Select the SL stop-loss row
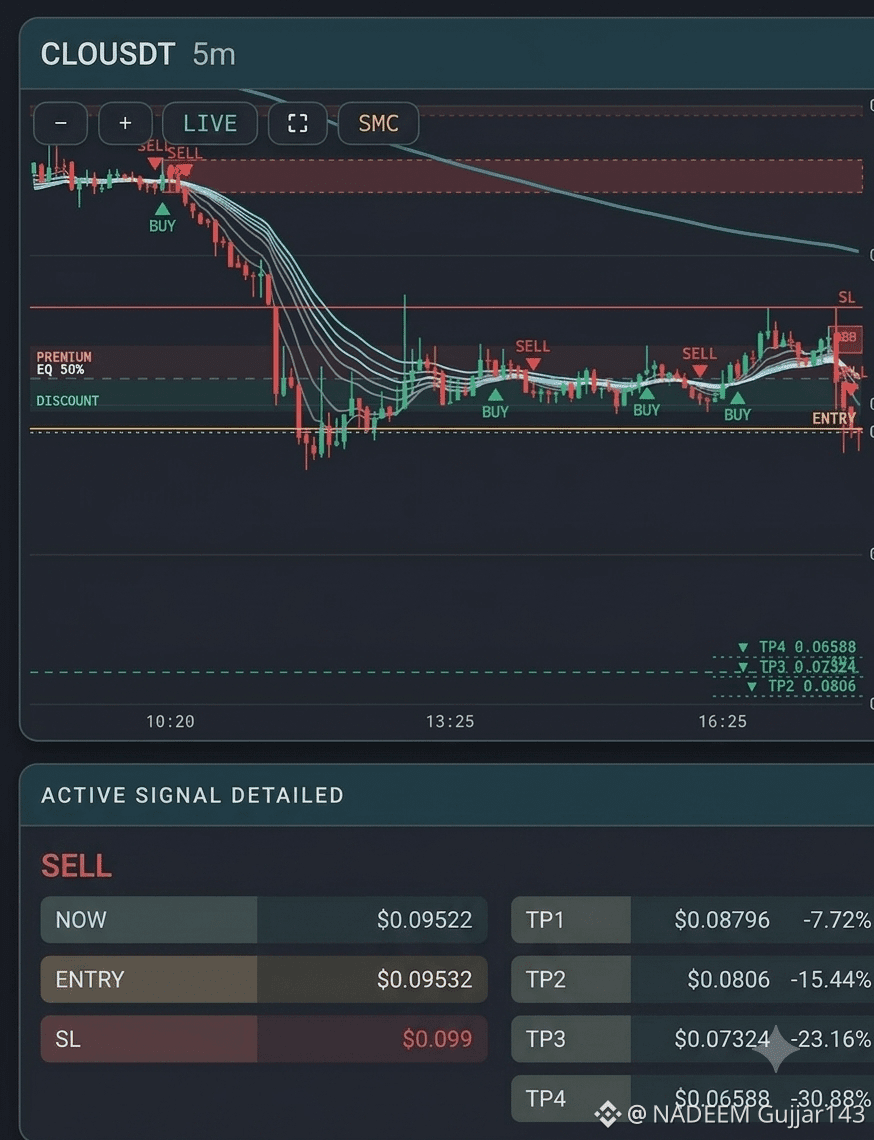 click(x=264, y=1039)
